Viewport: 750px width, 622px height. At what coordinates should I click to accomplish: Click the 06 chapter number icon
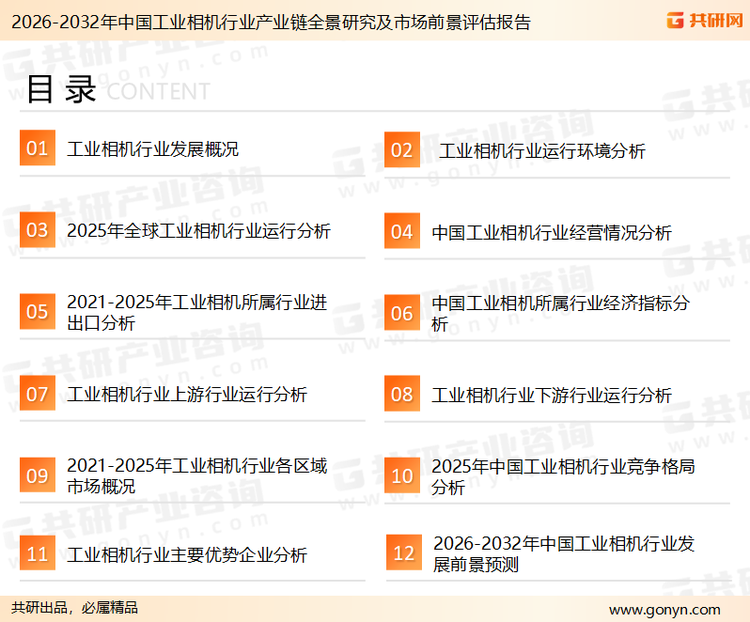pyautogui.click(x=402, y=313)
